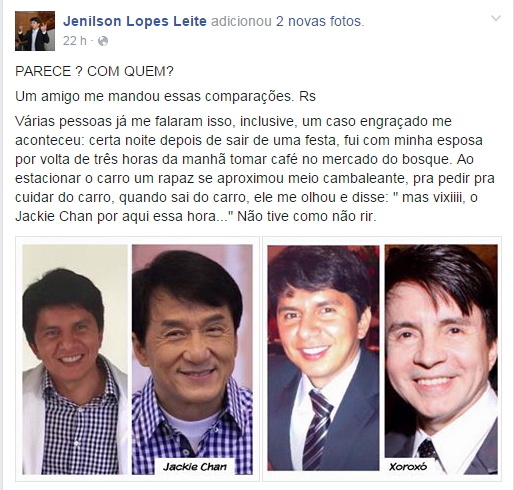Screen dimensions: 514x490
Task: Click the paragraph starting "Várias pessoas"
Action: click(x=255, y=169)
